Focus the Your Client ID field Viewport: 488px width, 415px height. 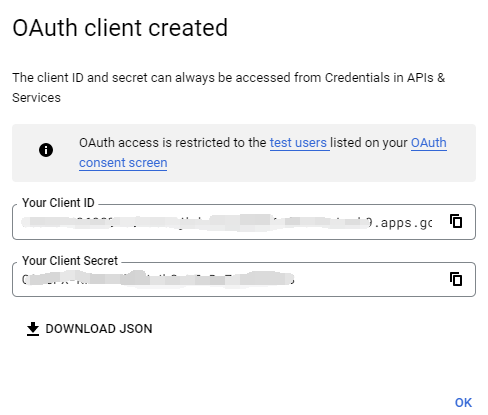coord(244,222)
